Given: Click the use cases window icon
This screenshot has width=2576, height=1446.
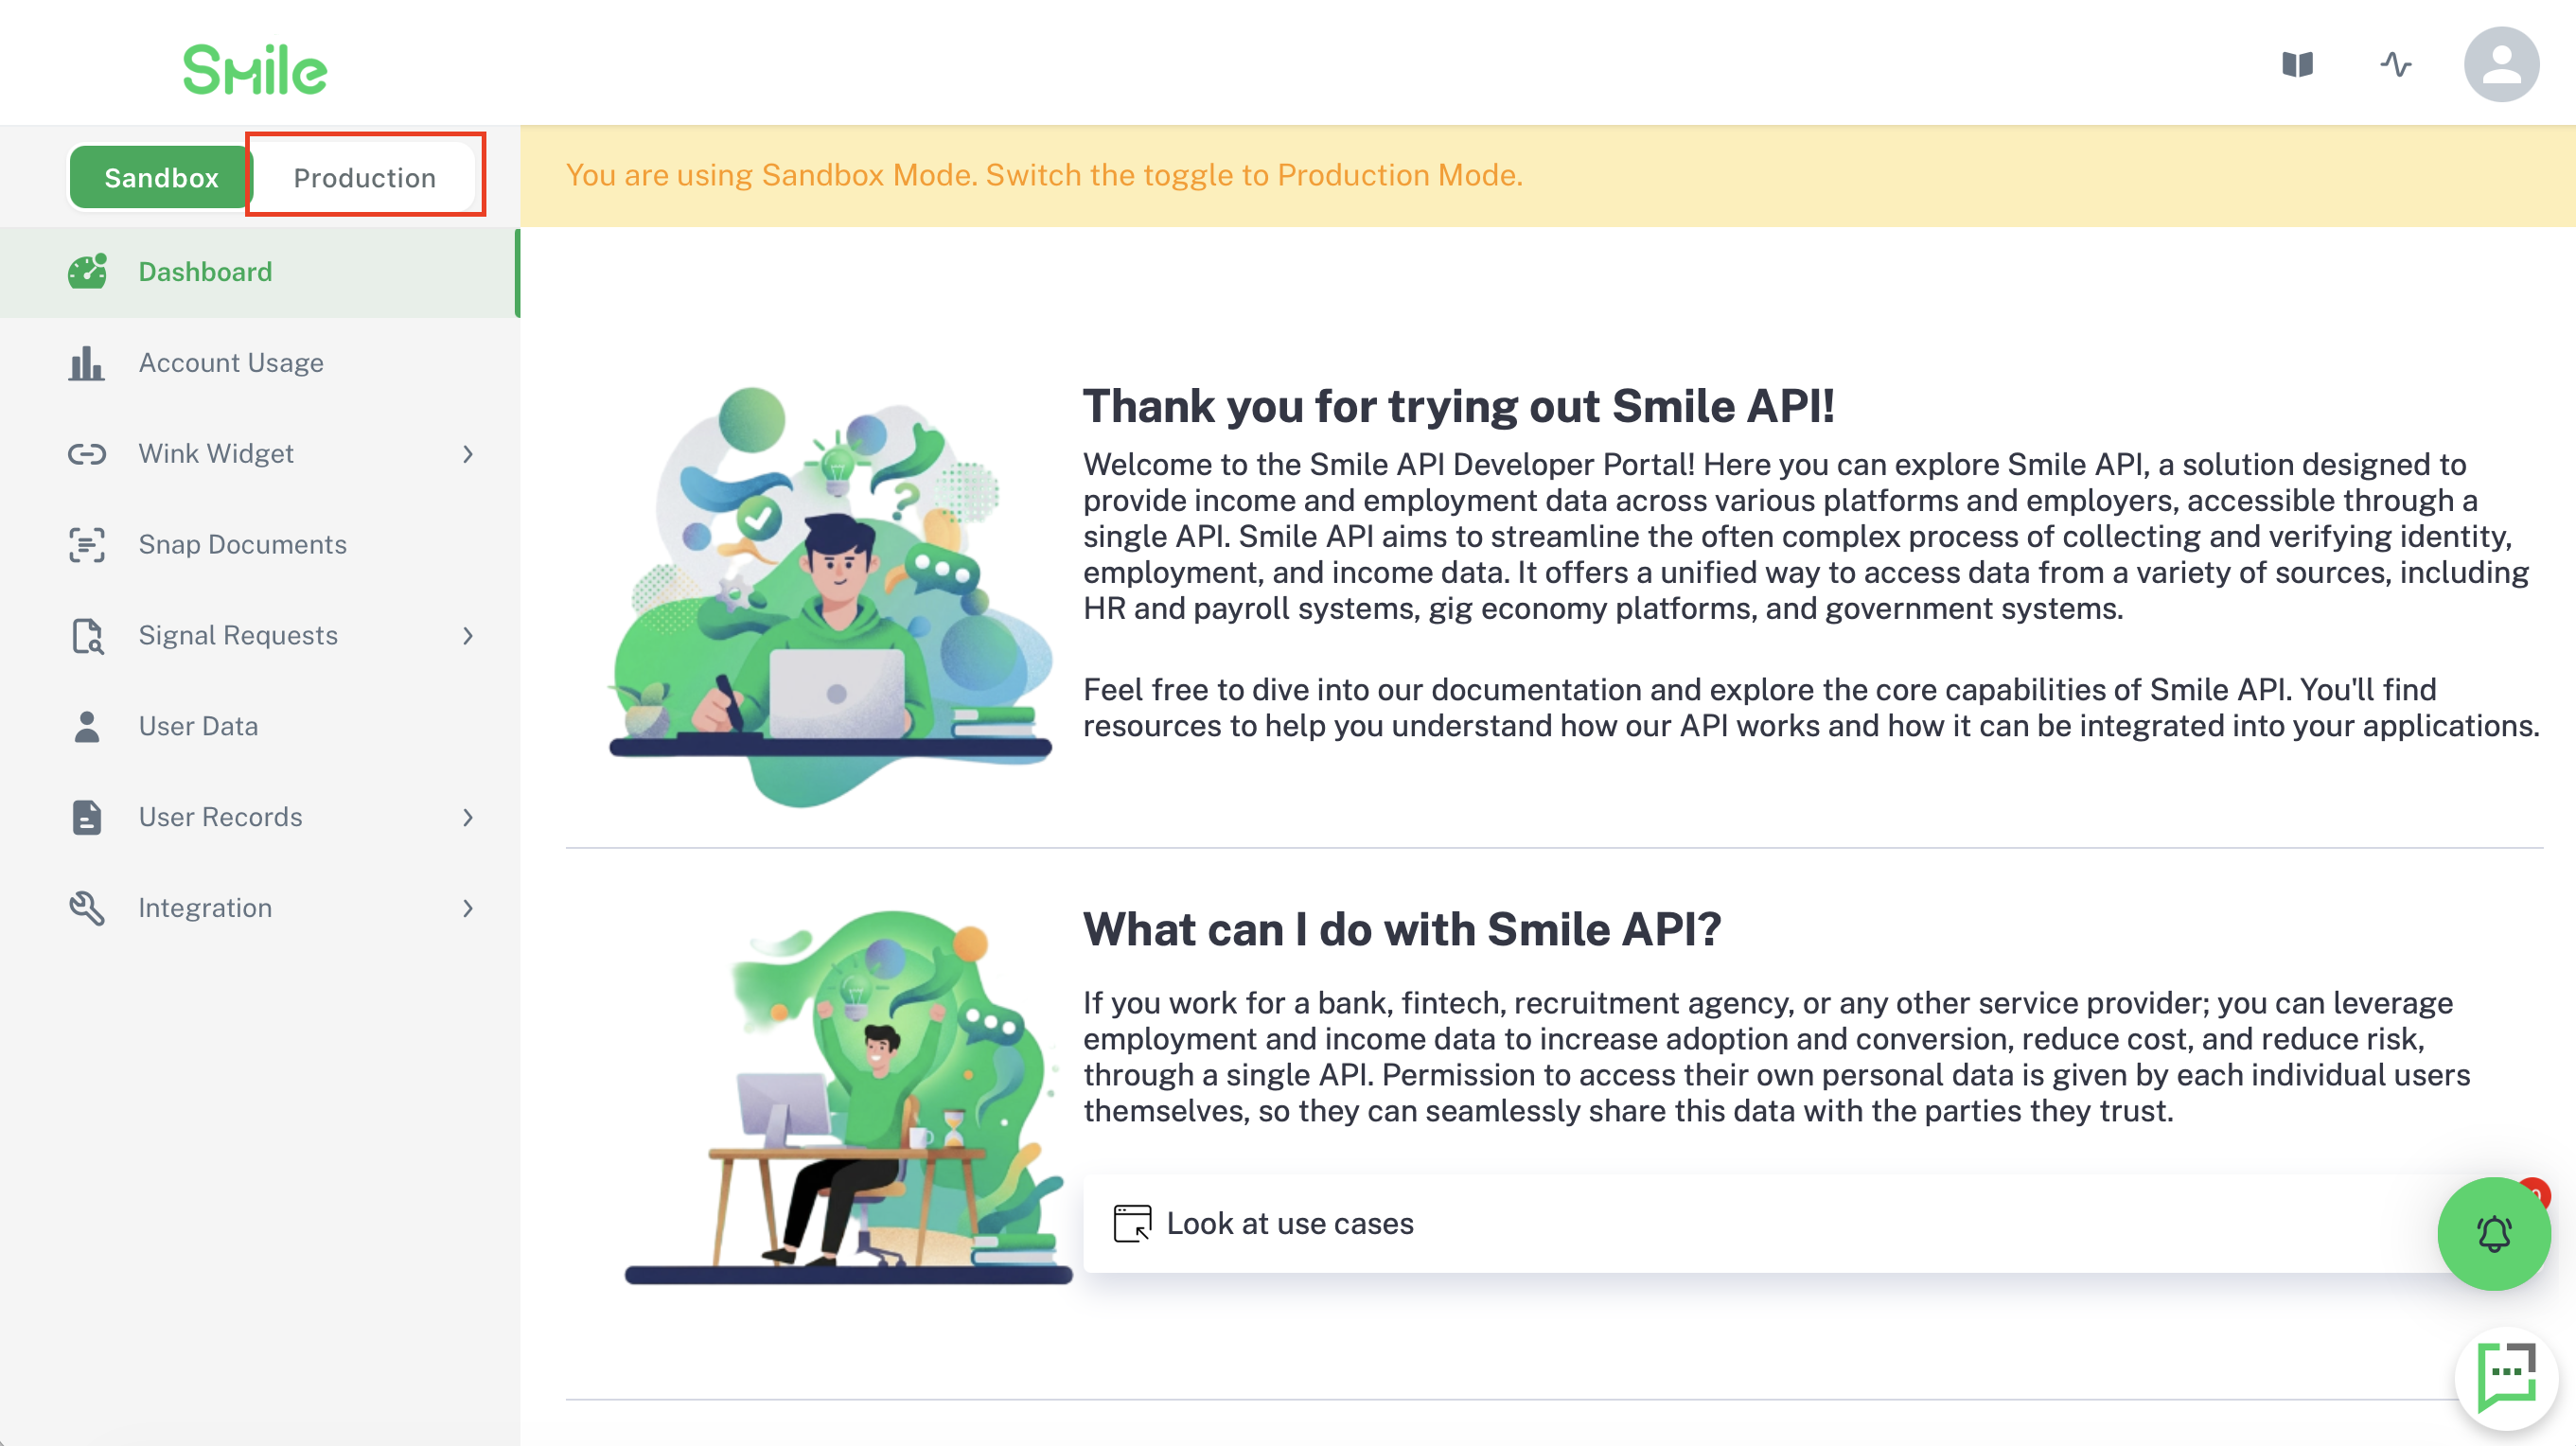Looking at the screenshot, I should [x=1132, y=1223].
